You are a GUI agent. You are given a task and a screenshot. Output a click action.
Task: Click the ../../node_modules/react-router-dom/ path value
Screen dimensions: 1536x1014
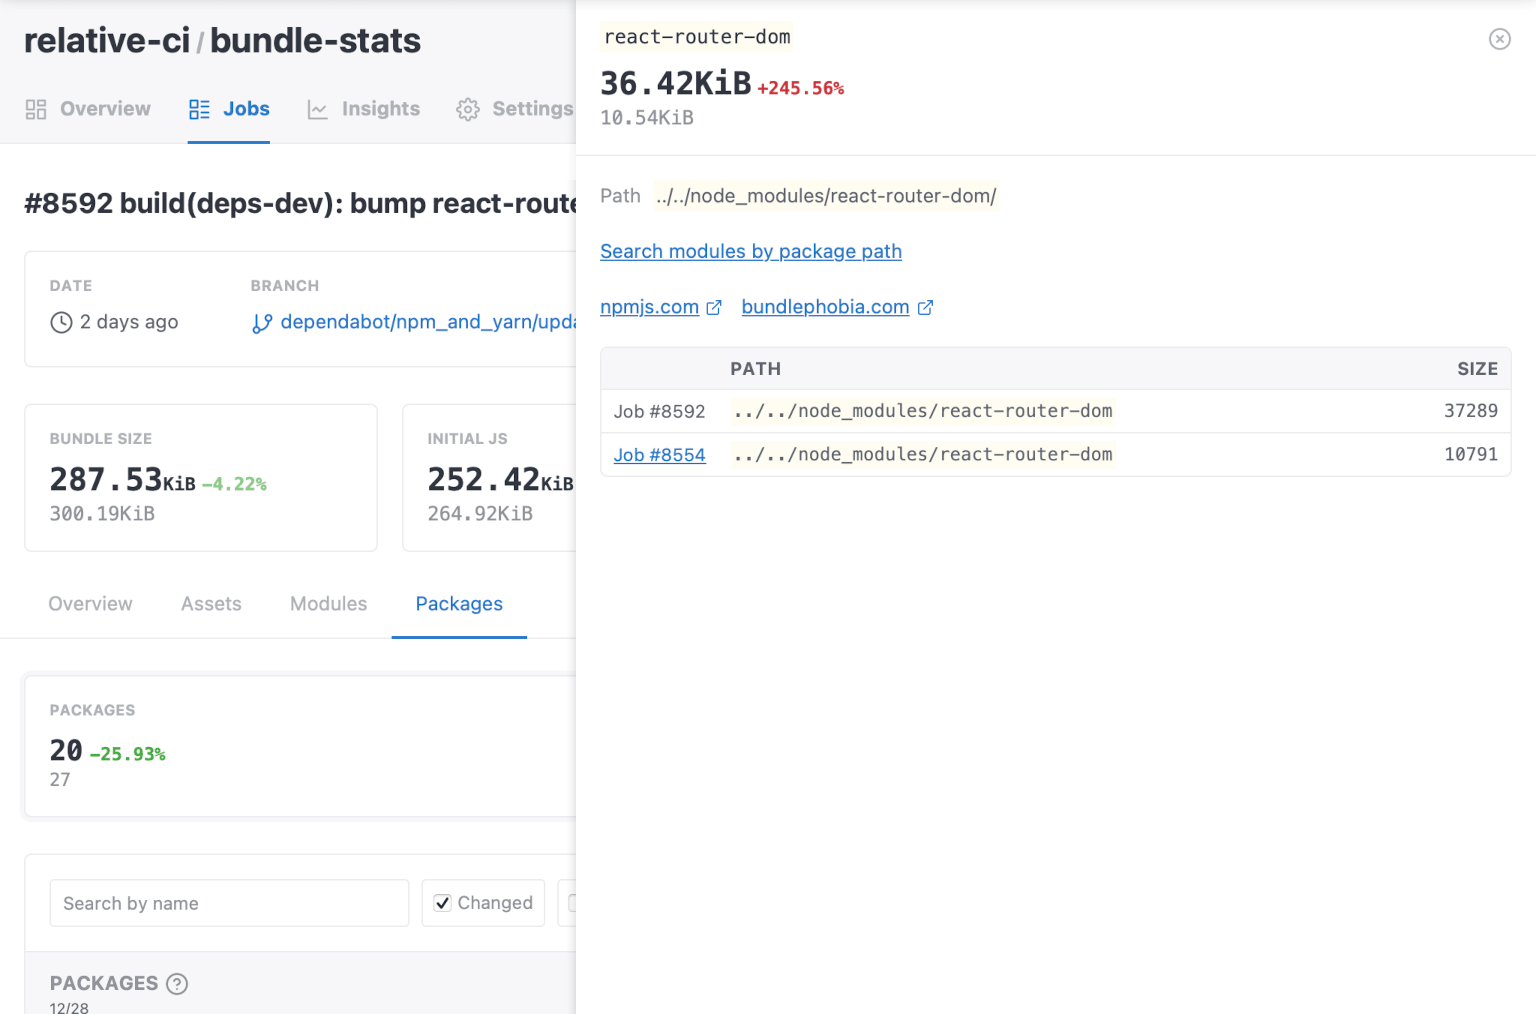826,196
